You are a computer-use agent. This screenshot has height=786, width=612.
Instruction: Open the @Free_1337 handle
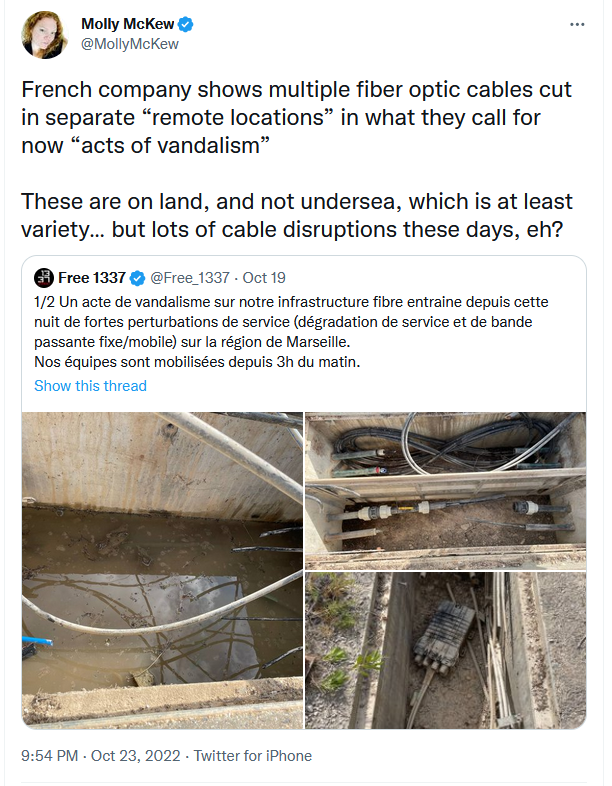188,277
